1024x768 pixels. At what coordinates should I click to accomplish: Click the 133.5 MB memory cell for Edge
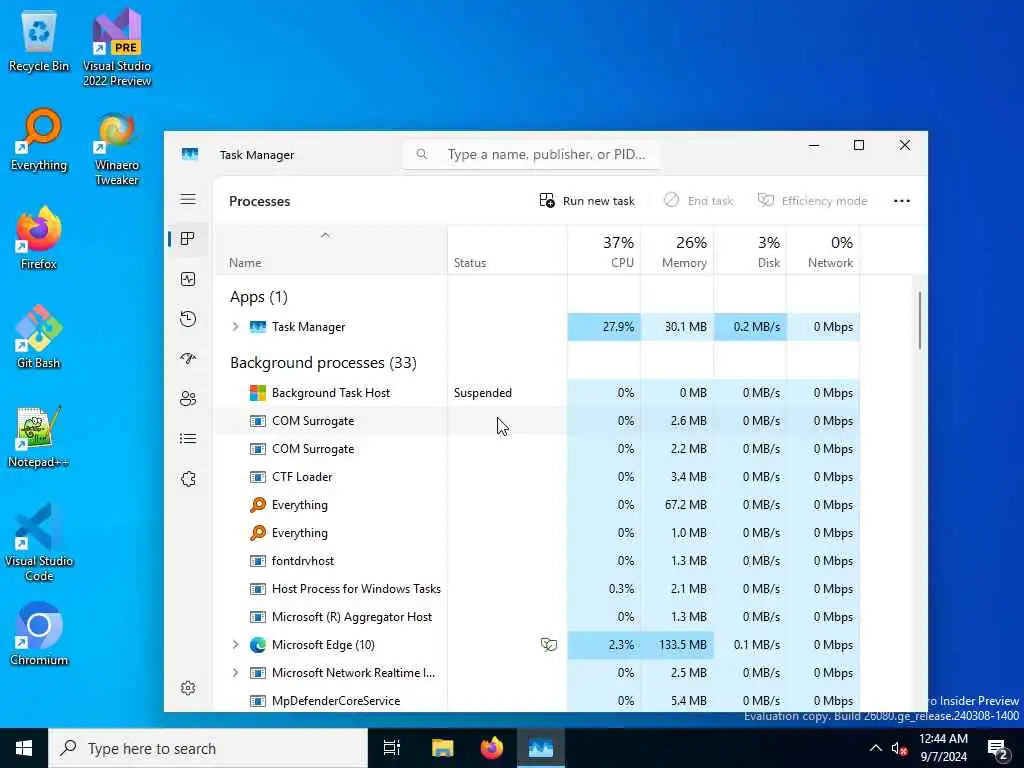[x=677, y=645]
